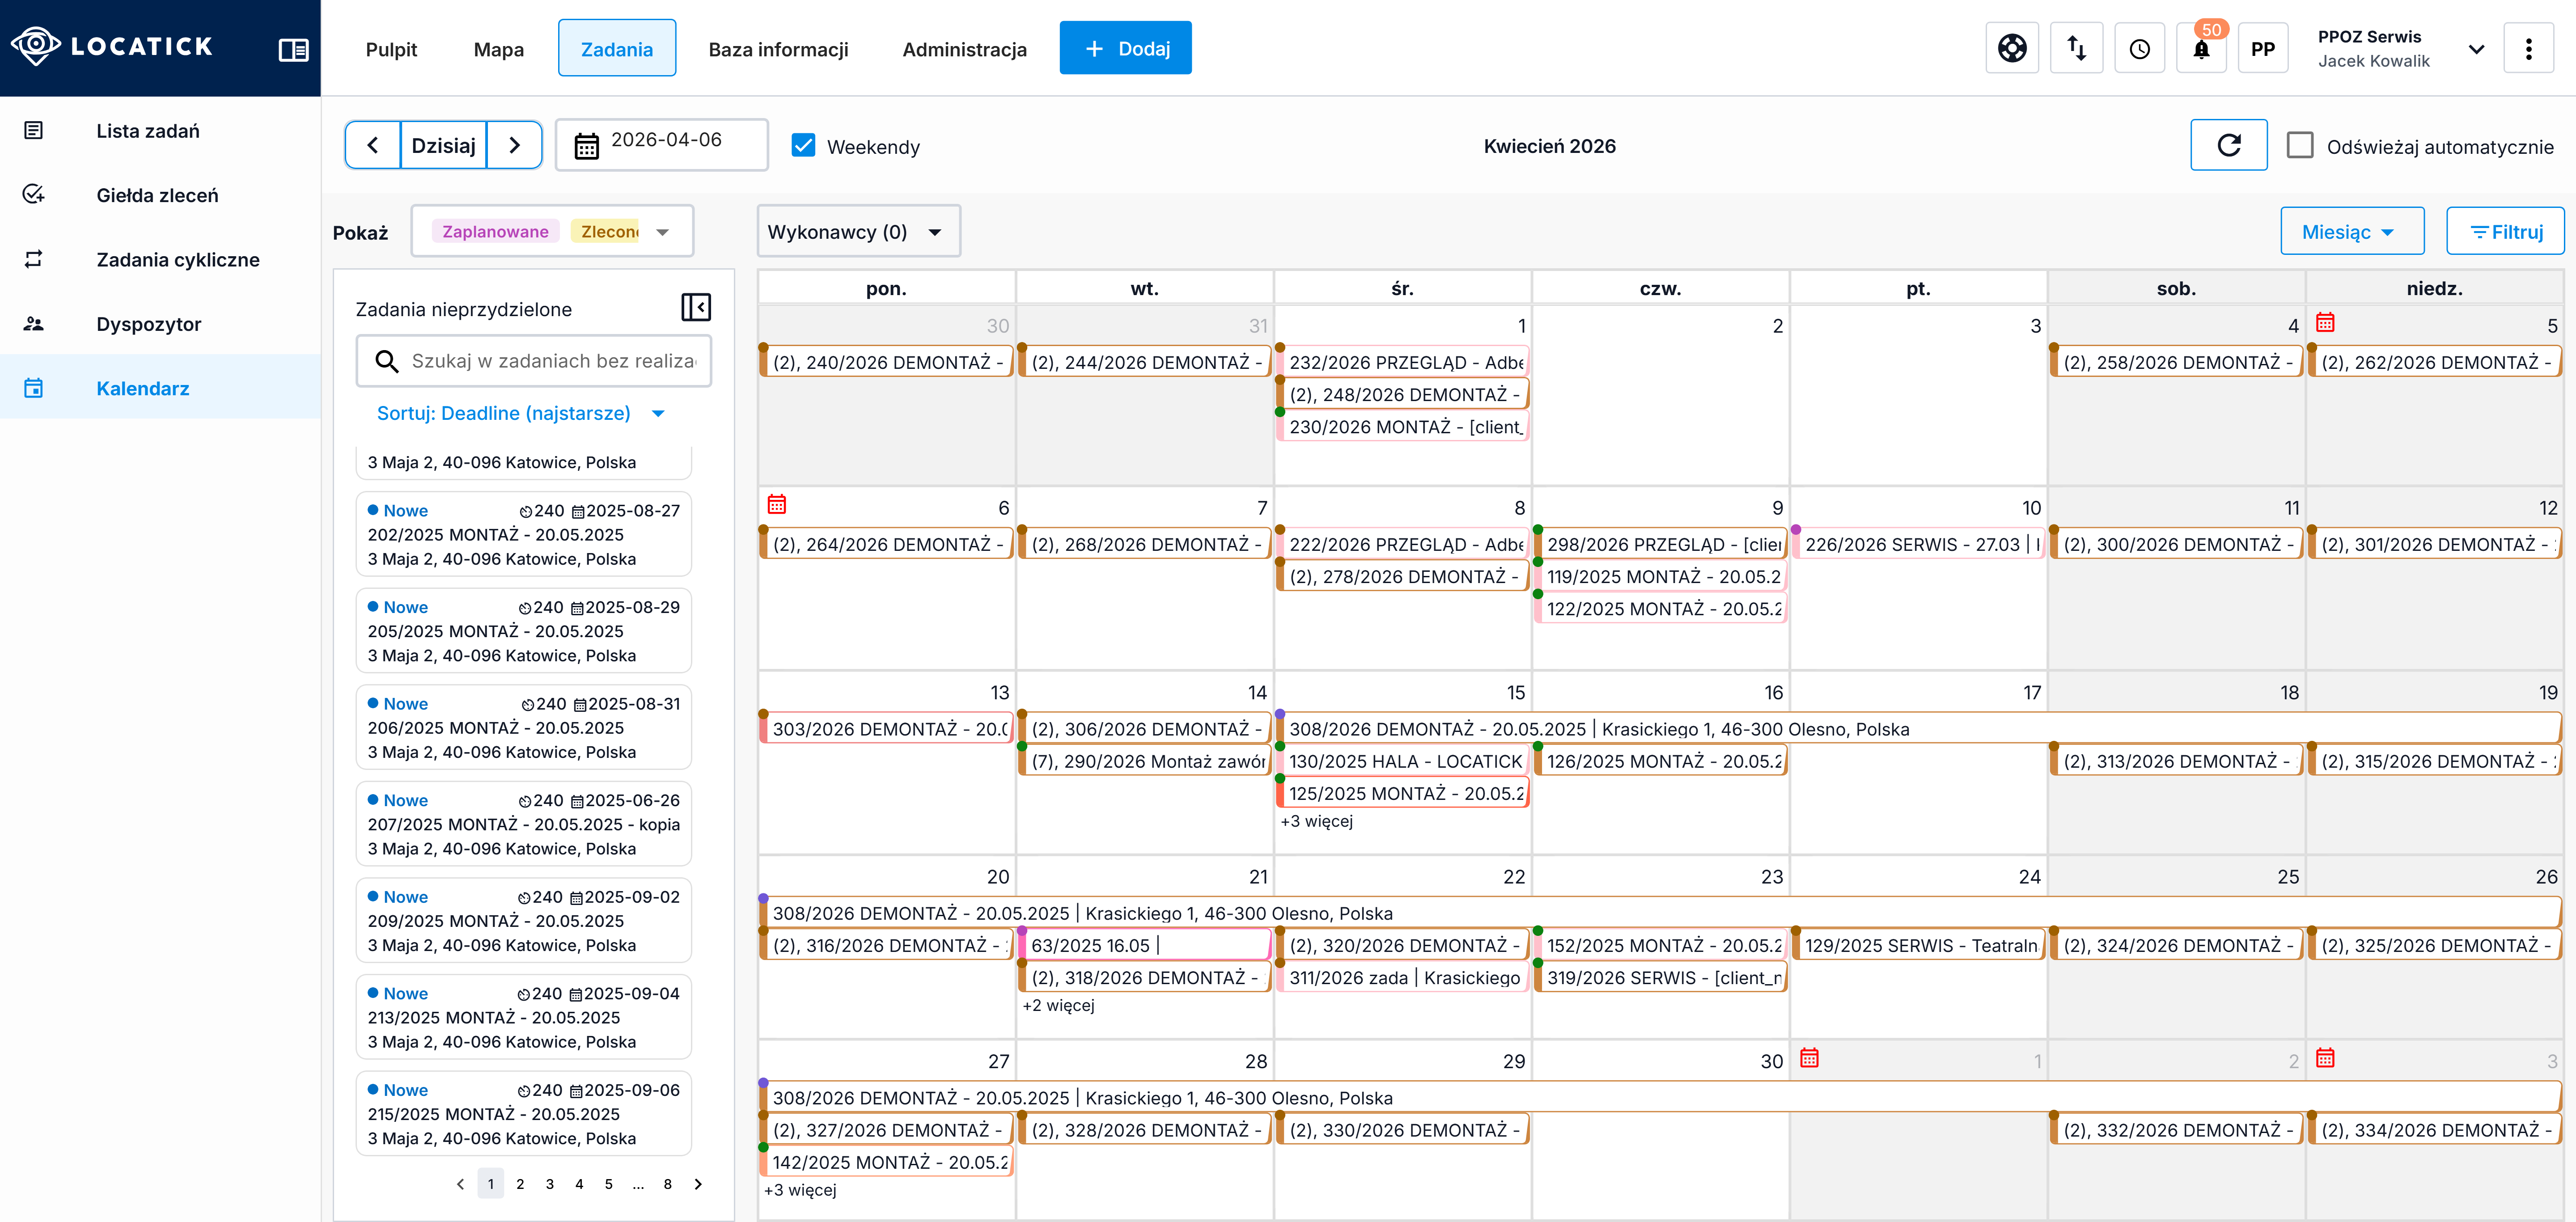Go to page 2 of unassigned tasks
The height and width of the screenshot is (1222, 2576).
[x=520, y=1184]
